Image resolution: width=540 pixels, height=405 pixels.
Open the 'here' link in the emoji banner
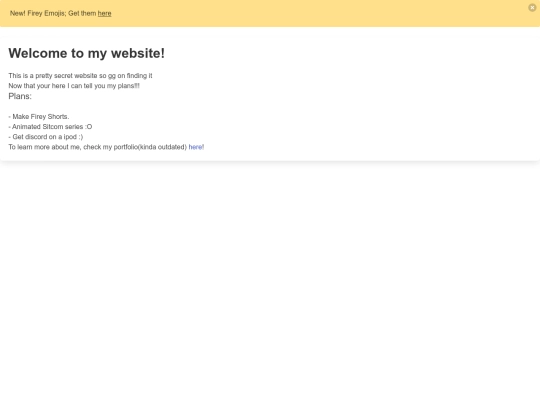click(x=104, y=13)
